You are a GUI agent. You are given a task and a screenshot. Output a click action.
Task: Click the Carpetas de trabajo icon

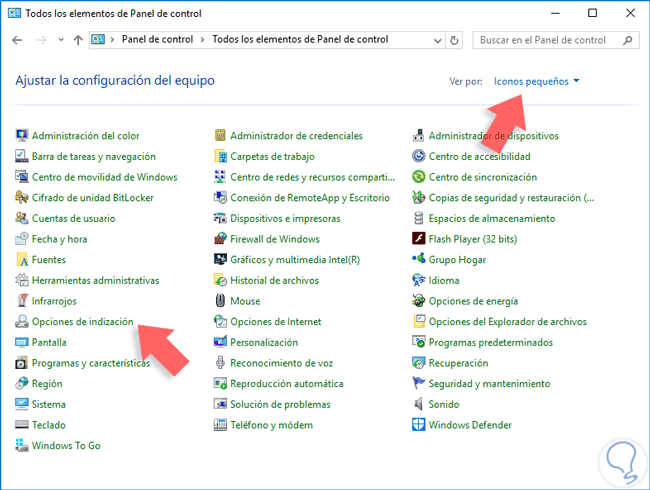coord(220,156)
